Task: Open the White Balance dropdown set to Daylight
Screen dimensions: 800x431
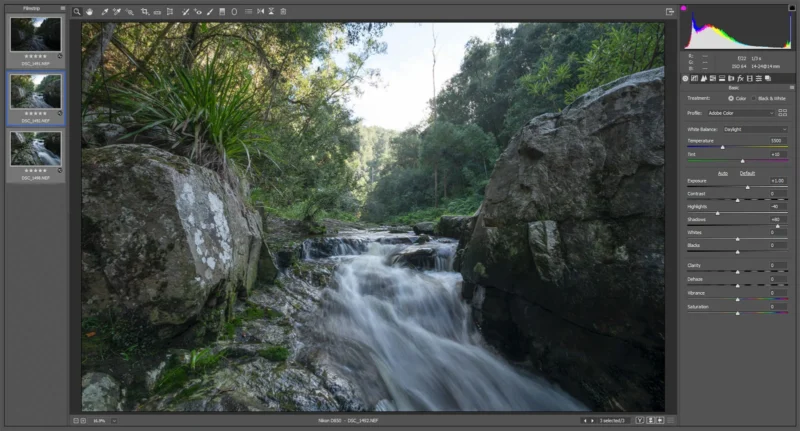Action: [x=755, y=130]
